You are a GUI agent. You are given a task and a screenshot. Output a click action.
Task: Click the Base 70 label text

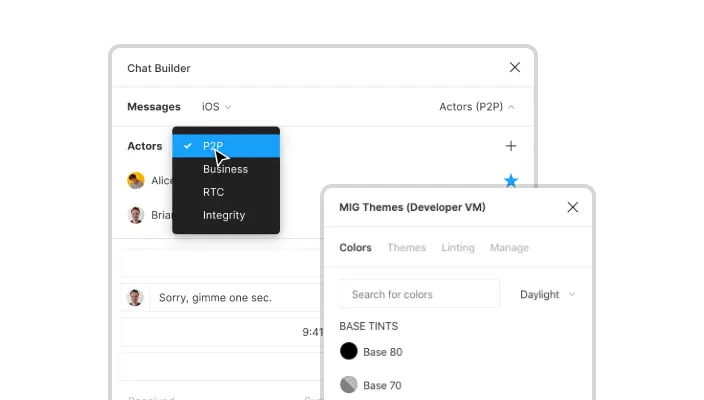click(382, 385)
